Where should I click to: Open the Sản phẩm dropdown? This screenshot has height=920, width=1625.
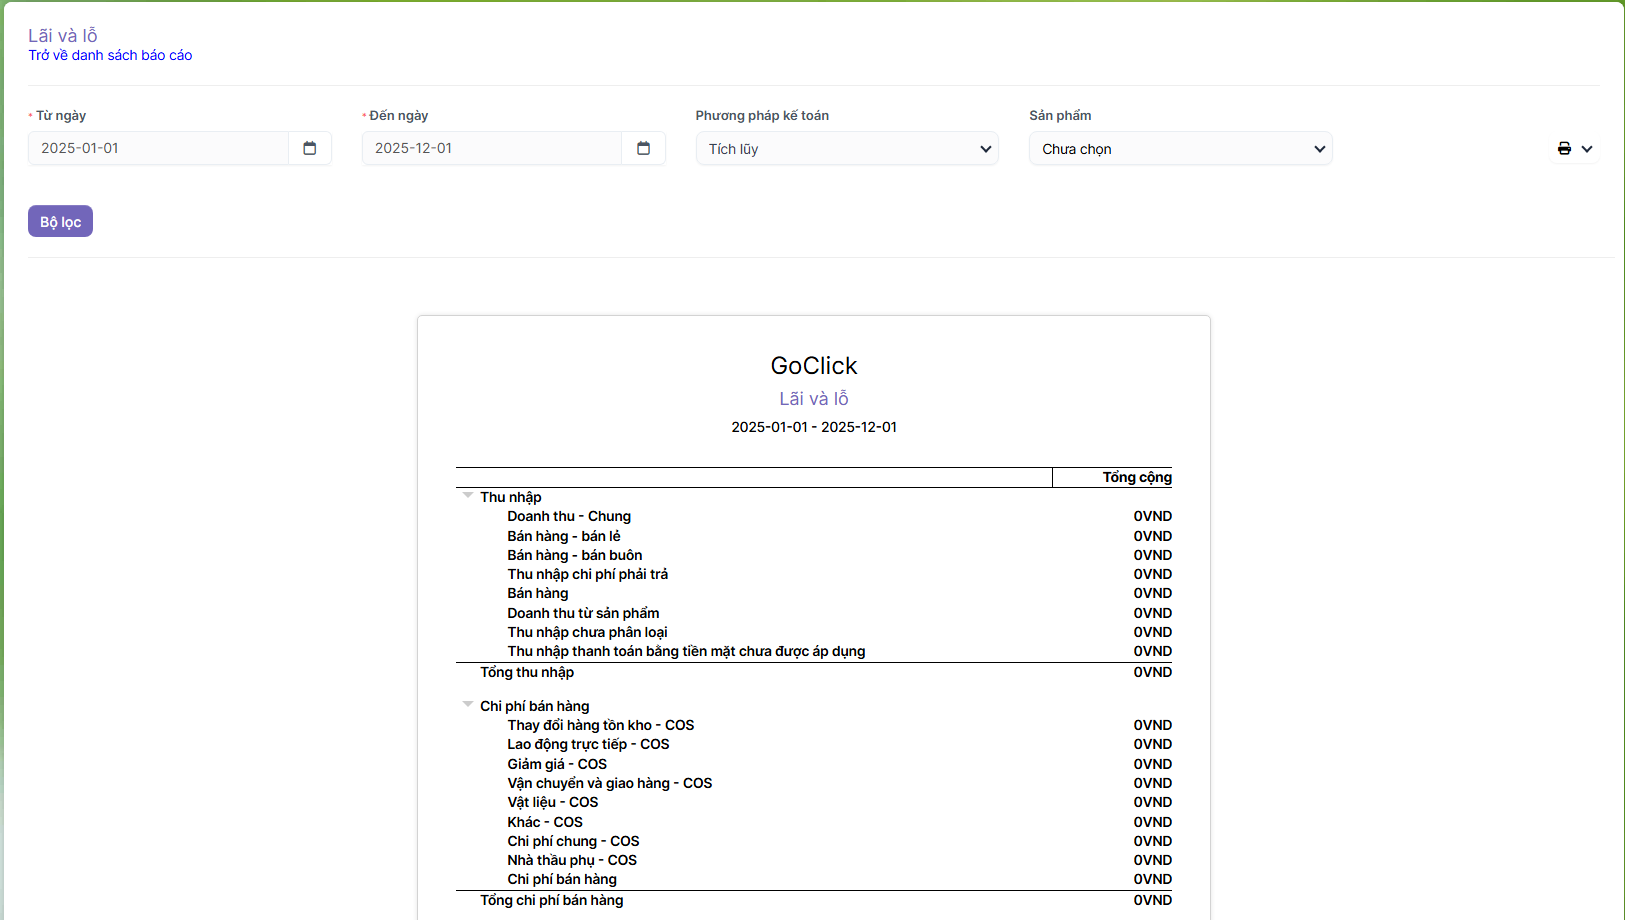tap(1180, 149)
